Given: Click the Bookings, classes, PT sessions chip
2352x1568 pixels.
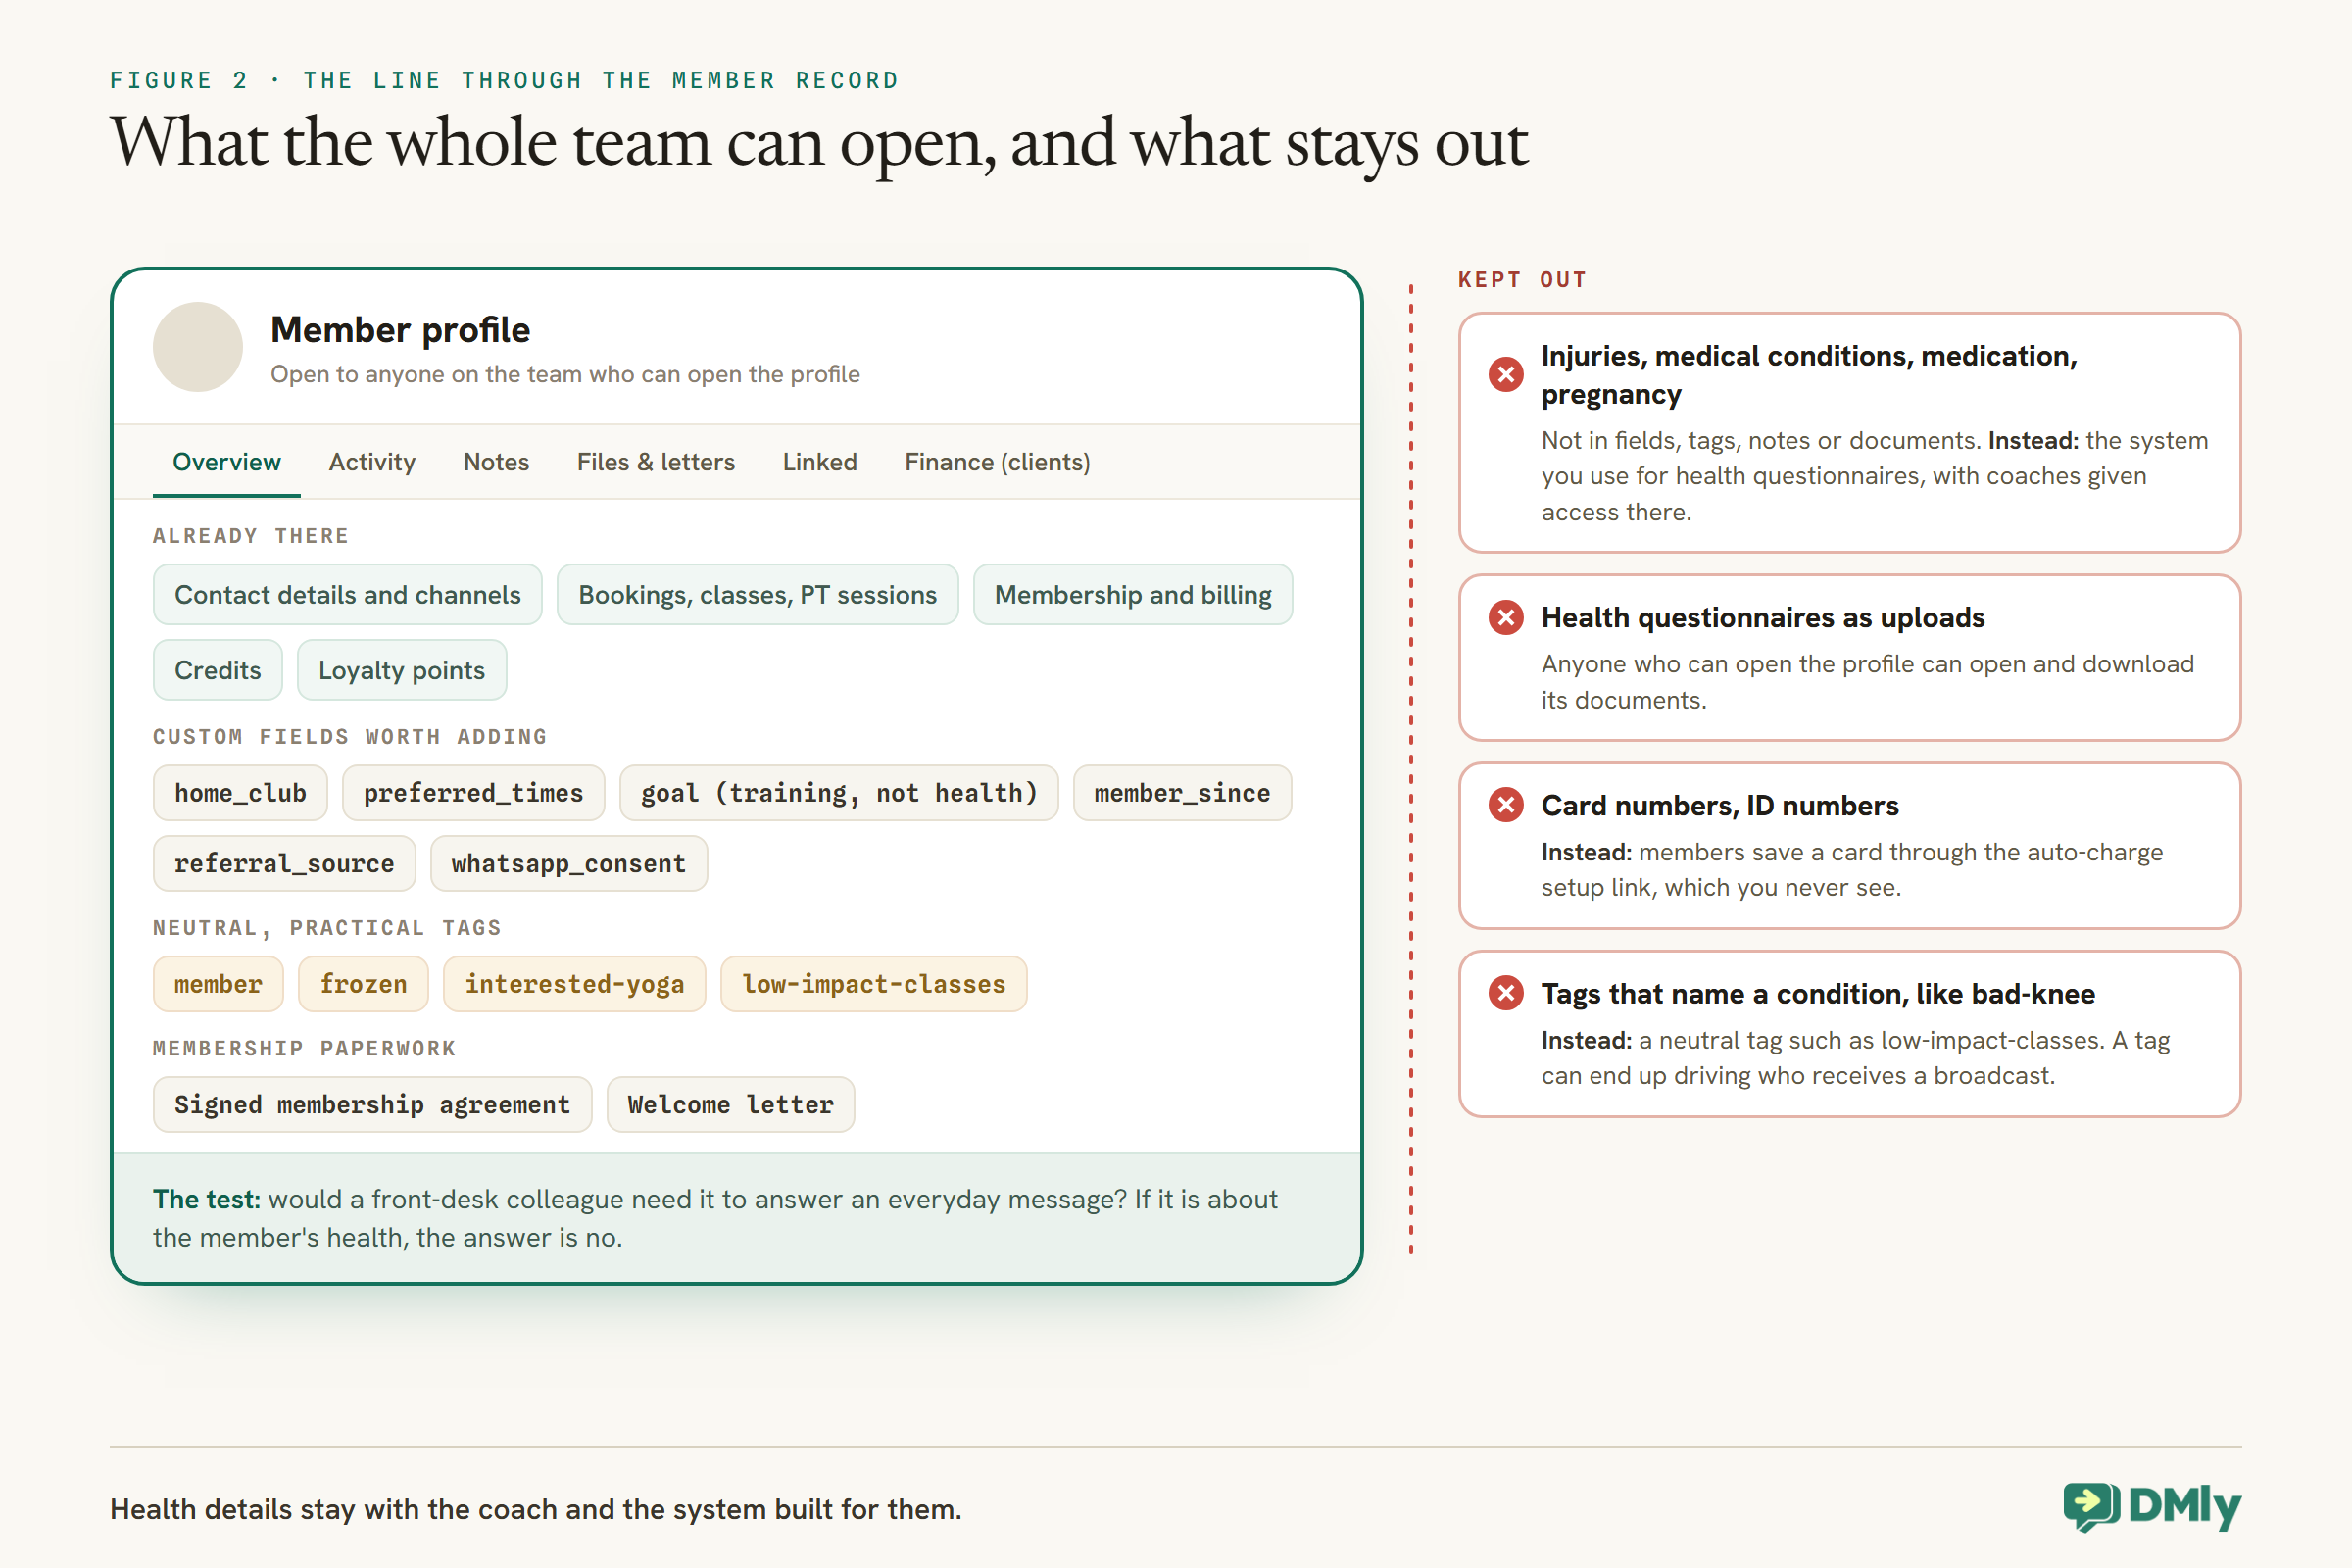Looking at the screenshot, I should coord(758,595).
